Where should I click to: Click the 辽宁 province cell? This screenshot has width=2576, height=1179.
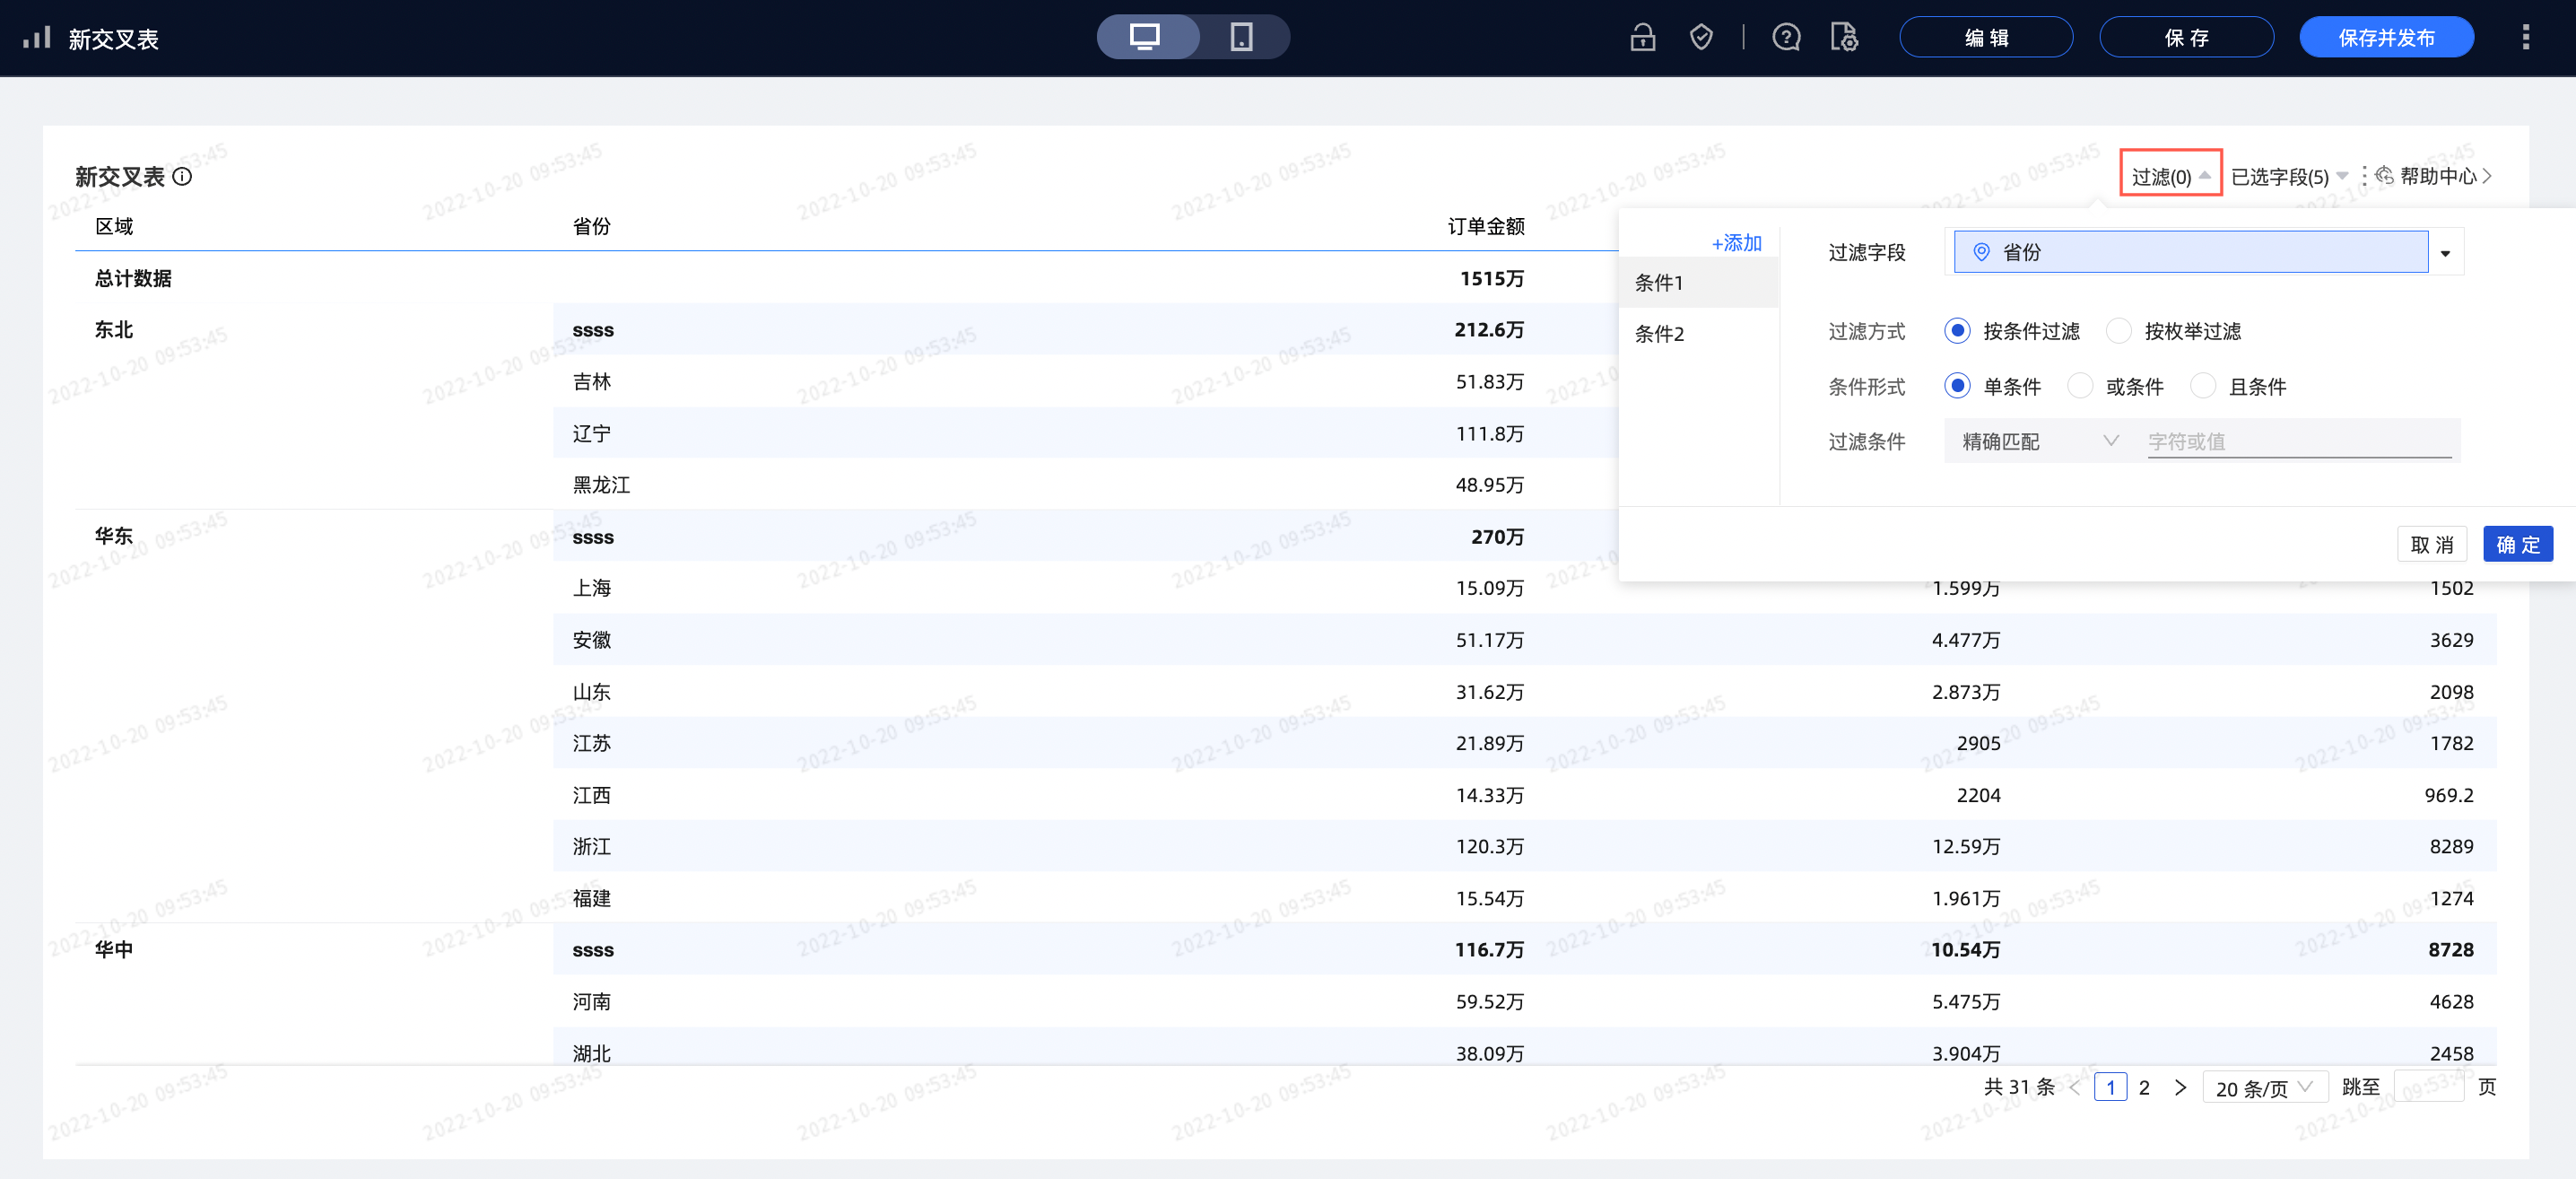591,434
